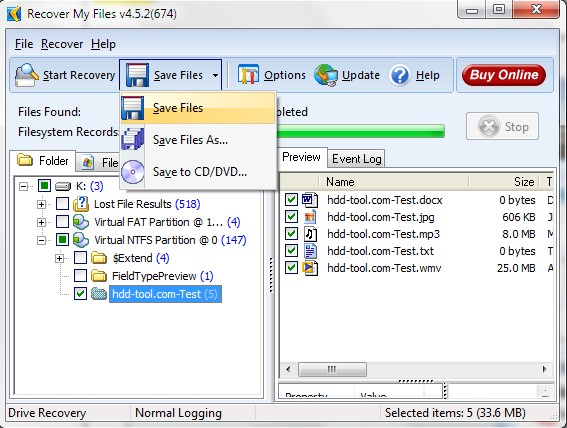Select the hdd-tool.com-Test.mp3 file name
567x428 pixels.
click(x=383, y=234)
